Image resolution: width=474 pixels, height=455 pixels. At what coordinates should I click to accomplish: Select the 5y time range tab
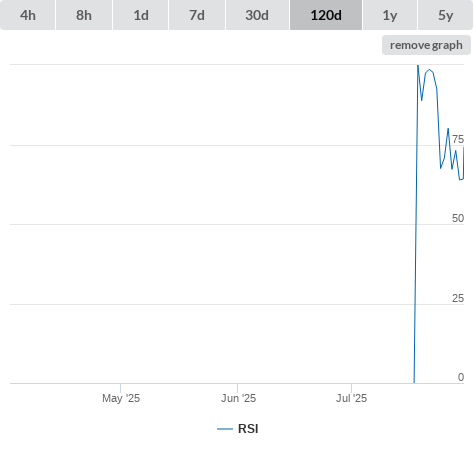[446, 15]
